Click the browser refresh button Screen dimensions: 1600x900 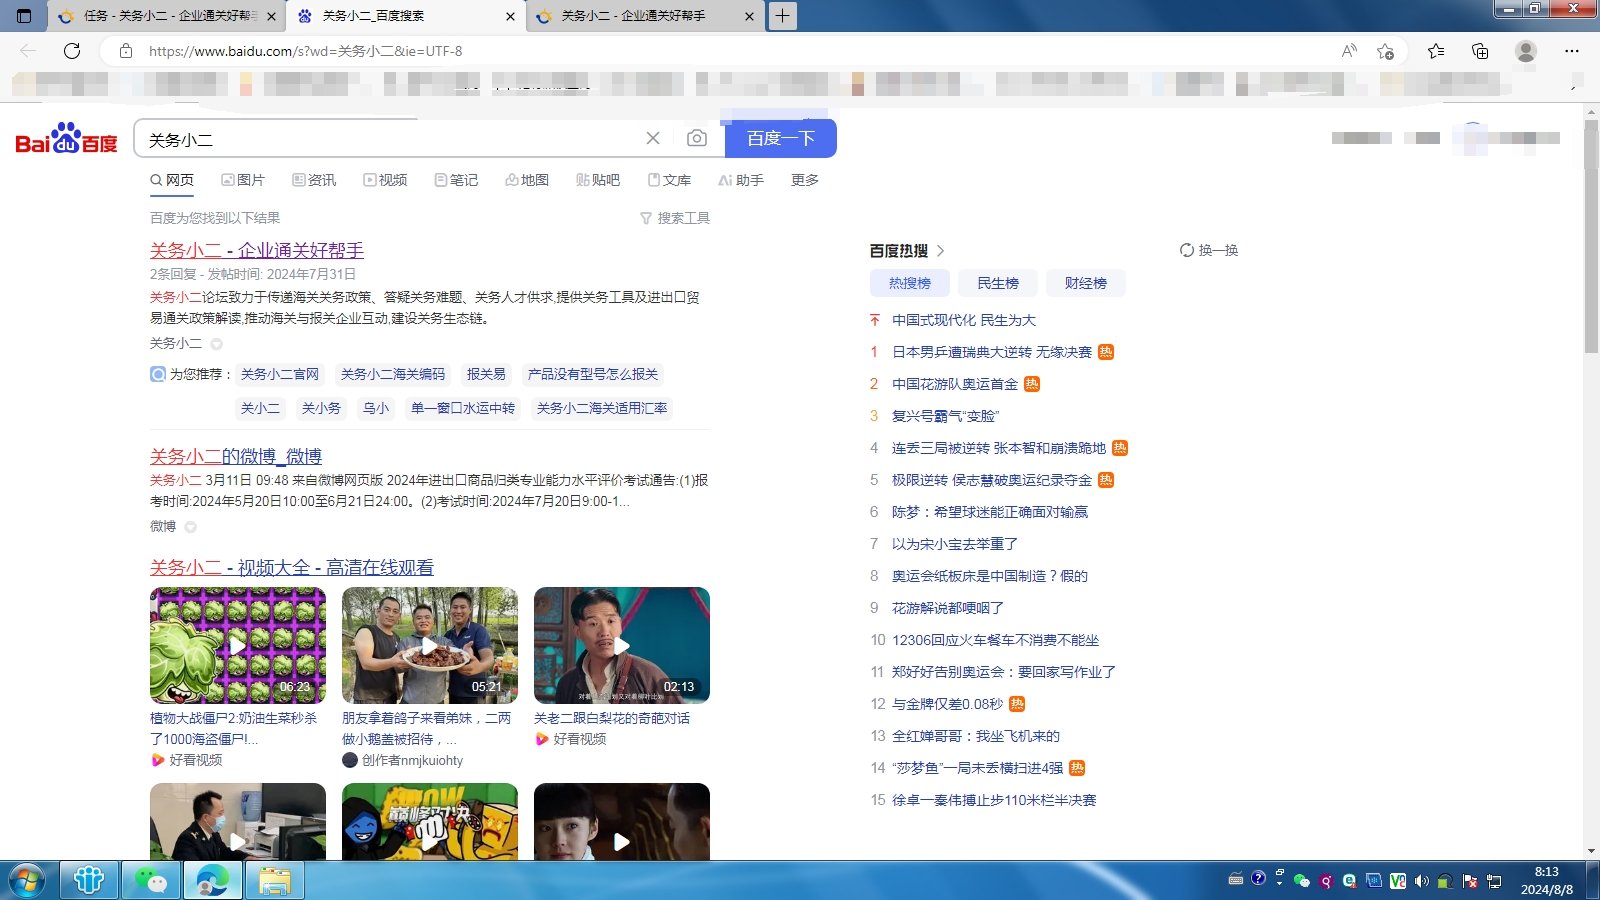[x=72, y=51]
